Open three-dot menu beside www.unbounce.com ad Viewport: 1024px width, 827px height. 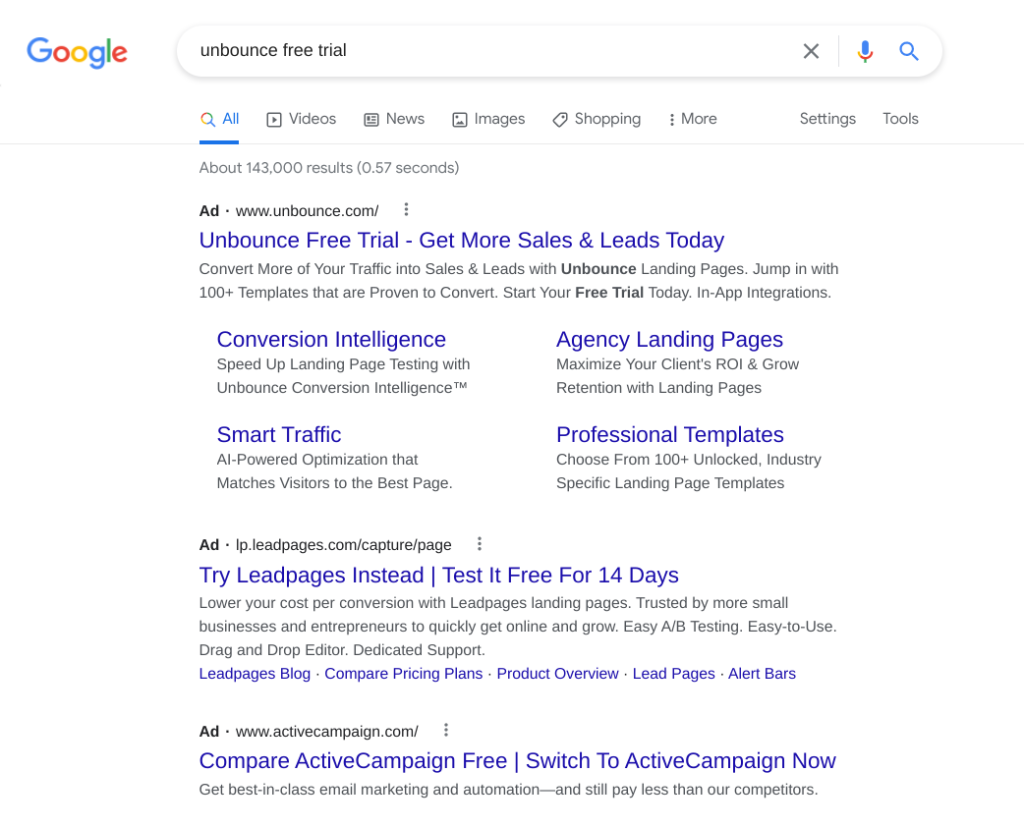pyautogui.click(x=406, y=210)
